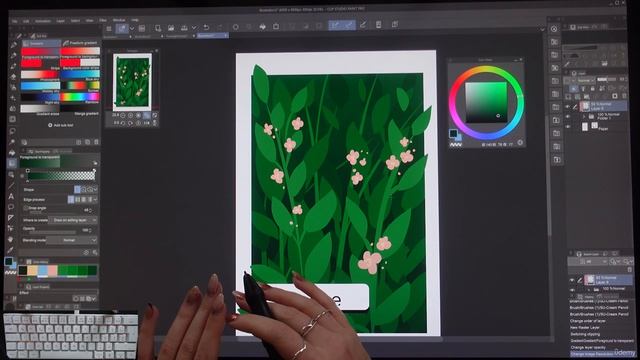
Task: Select the Decoration sparkle tool in toolbox
Action: [12, 98]
